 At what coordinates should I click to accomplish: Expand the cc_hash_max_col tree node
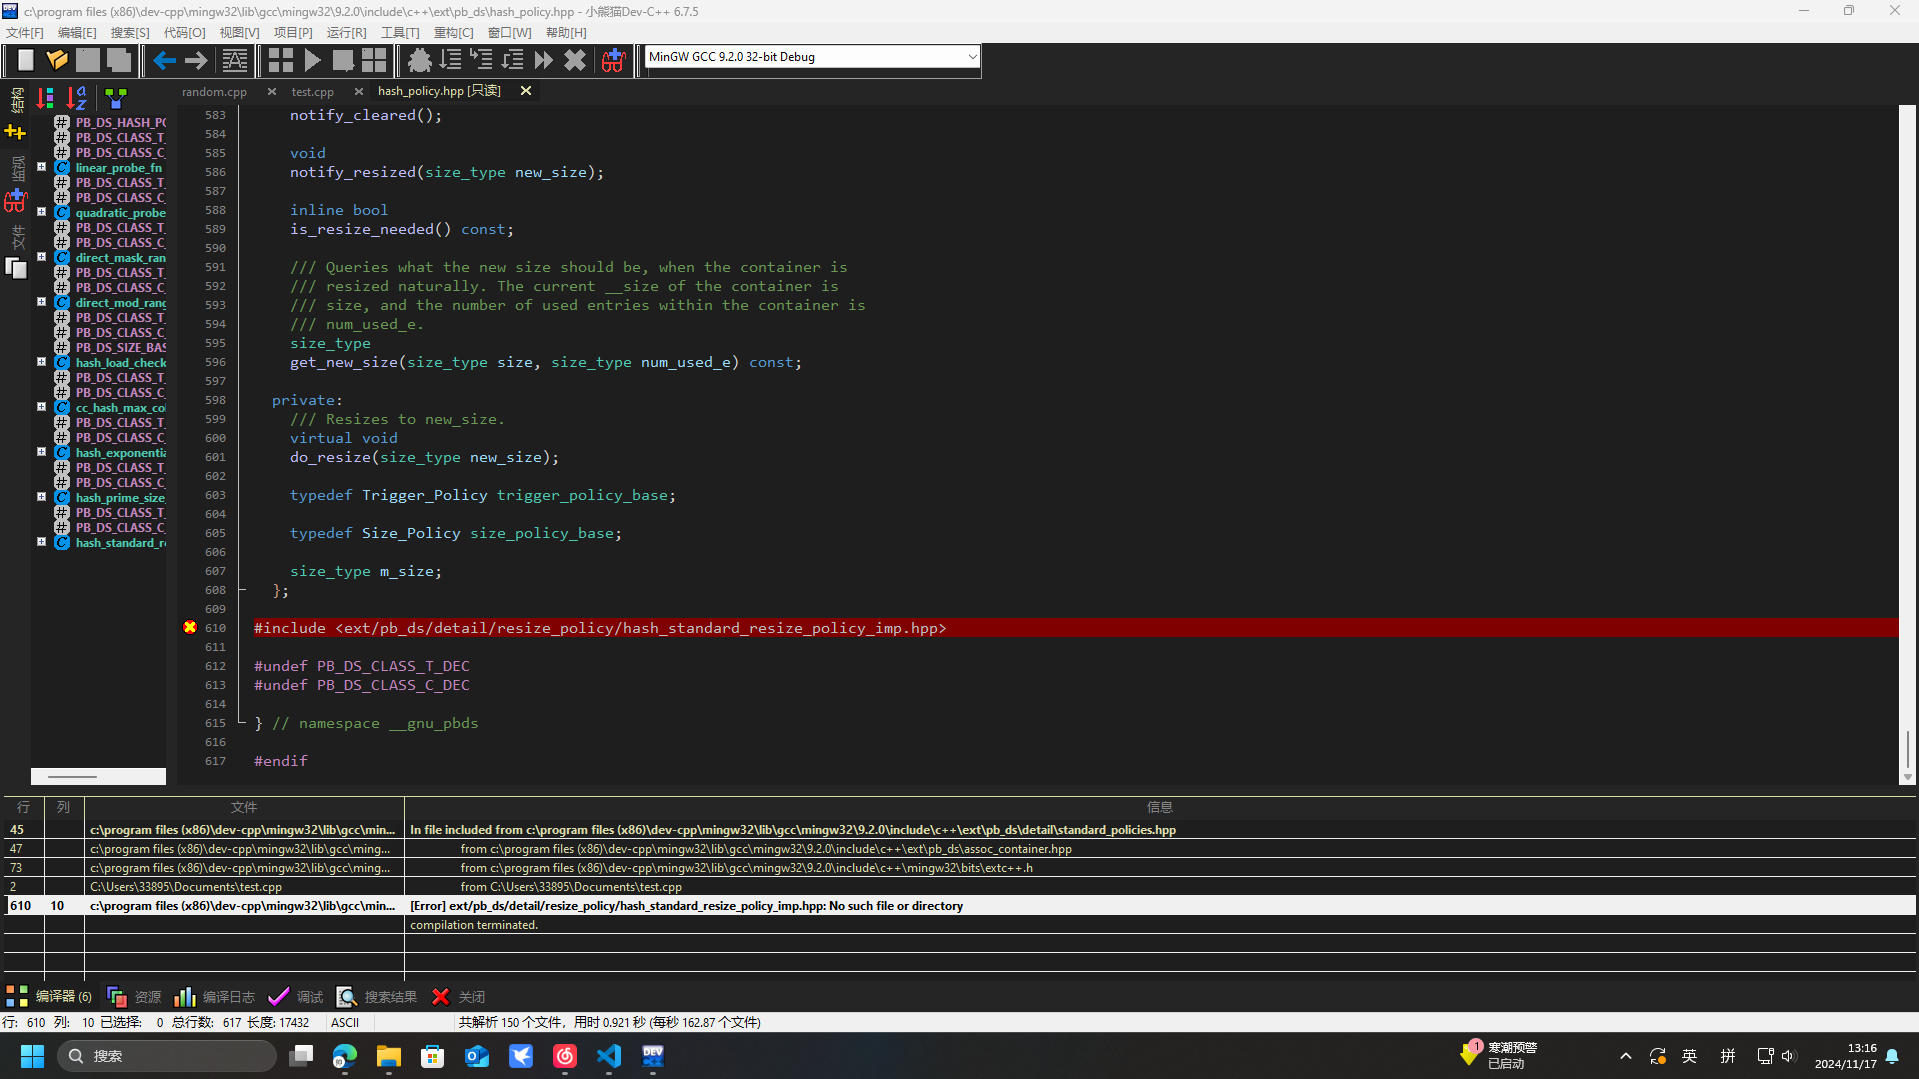(x=42, y=407)
